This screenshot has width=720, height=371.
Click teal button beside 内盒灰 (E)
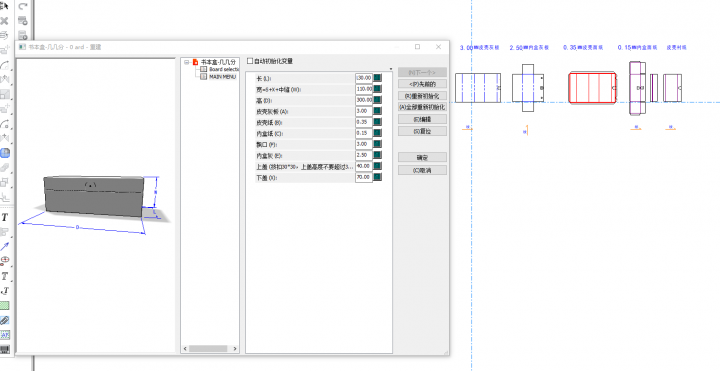click(377, 155)
